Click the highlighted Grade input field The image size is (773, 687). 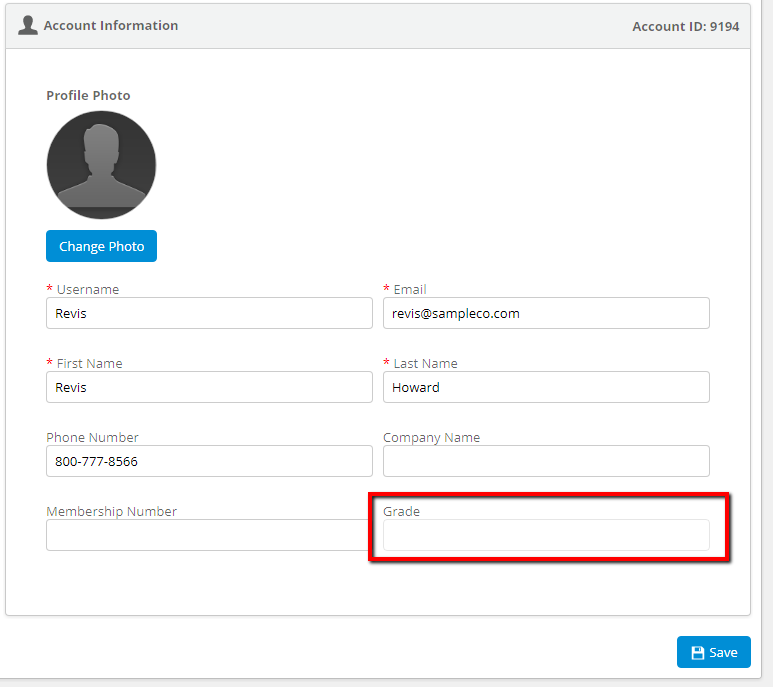(x=546, y=535)
